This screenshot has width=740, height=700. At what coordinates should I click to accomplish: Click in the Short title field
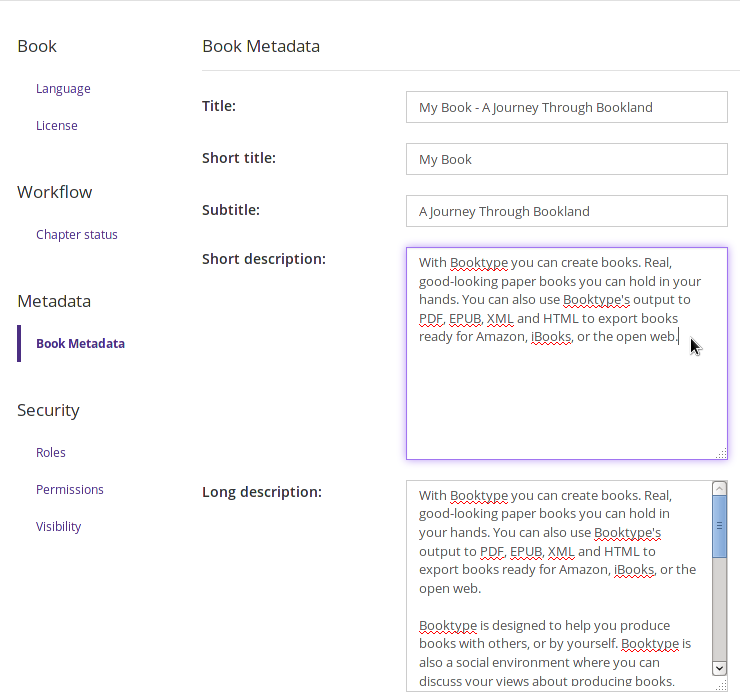point(567,159)
